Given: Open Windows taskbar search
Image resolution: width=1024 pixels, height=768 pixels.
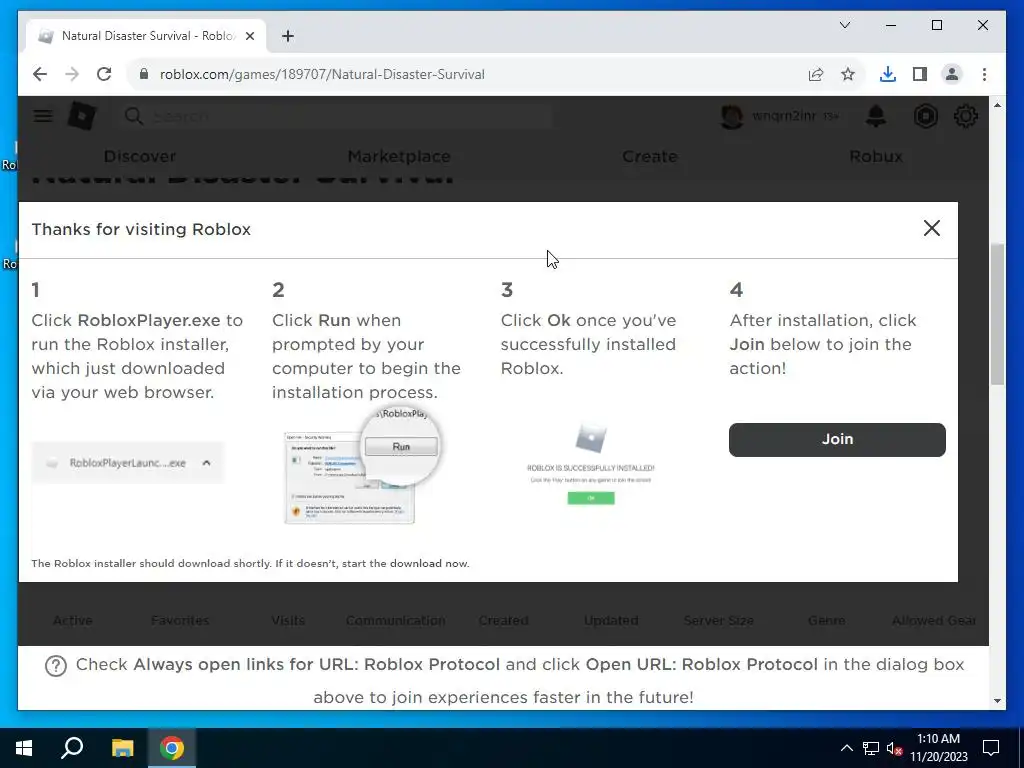Looking at the screenshot, I should (x=72, y=748).
